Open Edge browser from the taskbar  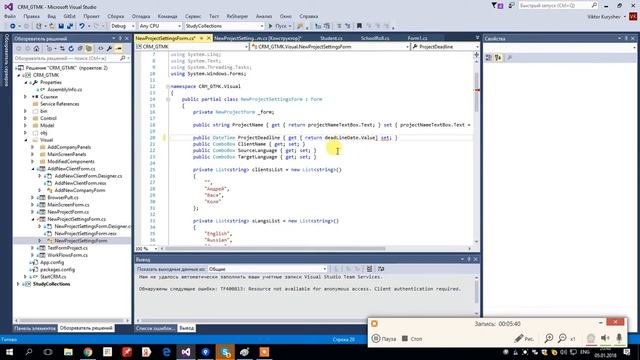(166, 352)
